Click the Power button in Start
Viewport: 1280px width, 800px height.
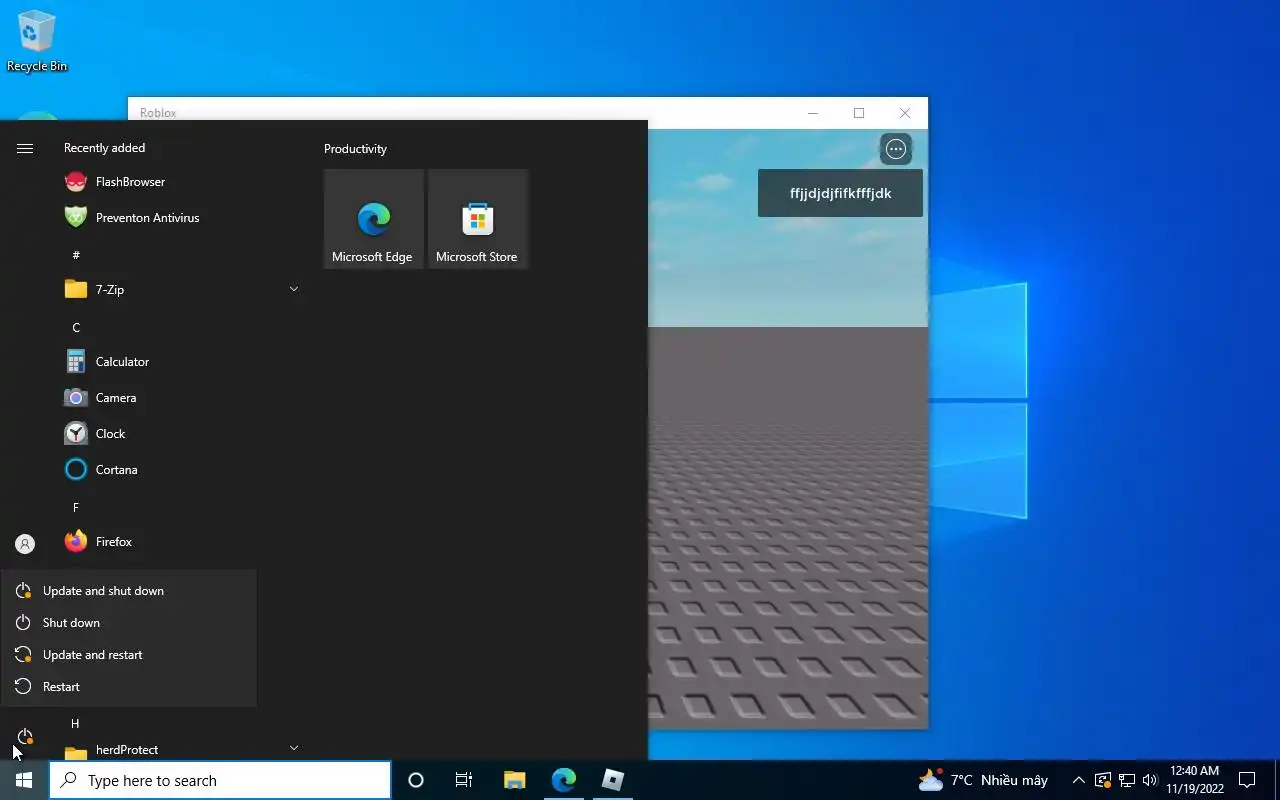25,737
